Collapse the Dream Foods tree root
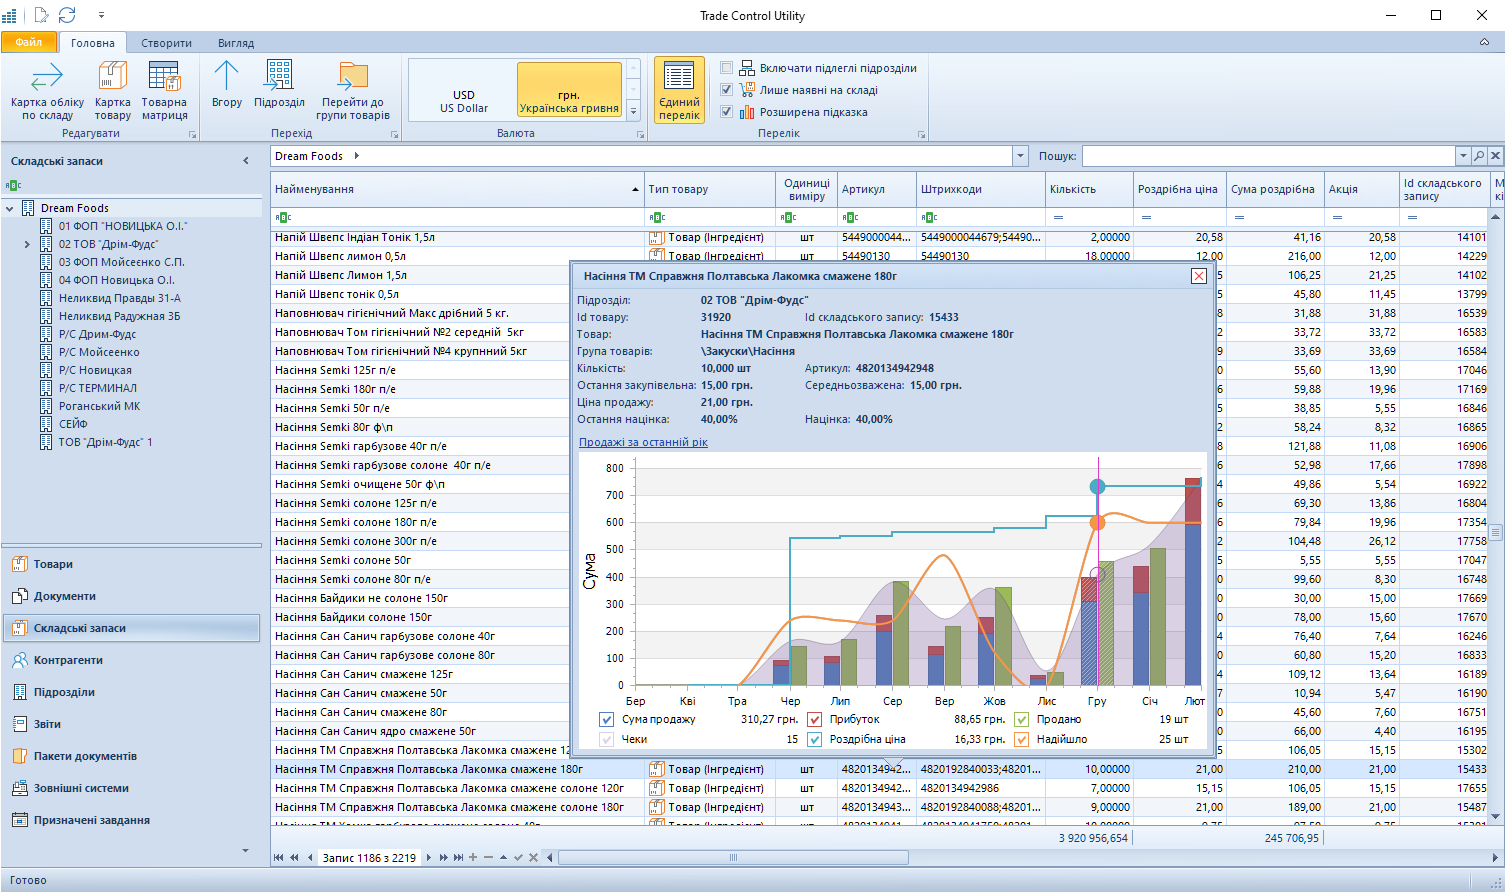 click(x=9, y=208)
